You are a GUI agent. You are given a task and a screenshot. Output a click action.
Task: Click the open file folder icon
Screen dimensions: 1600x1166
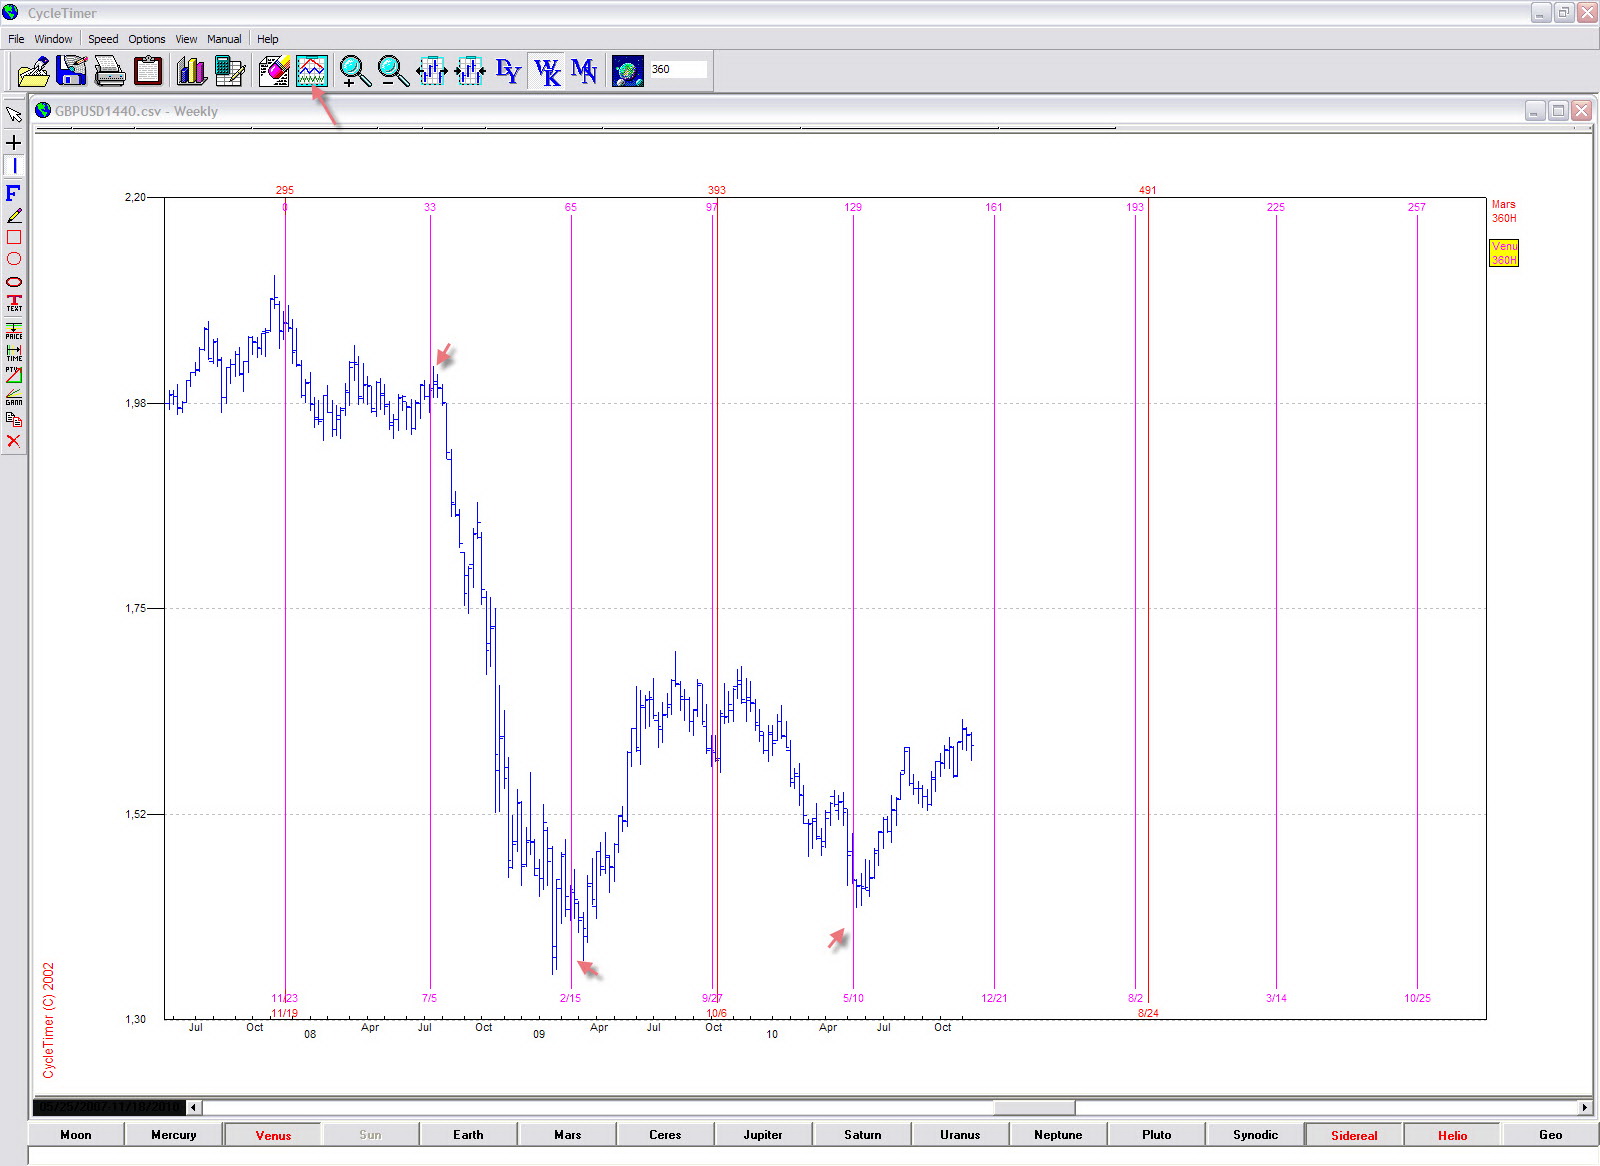click(34, 71)
